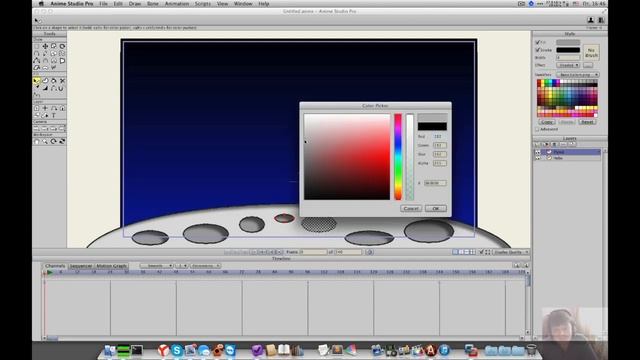640x360 pixels.
Task: Toggle the checkbox left of Display Quality
Action: pyautogui.click(x=481, y=252)
